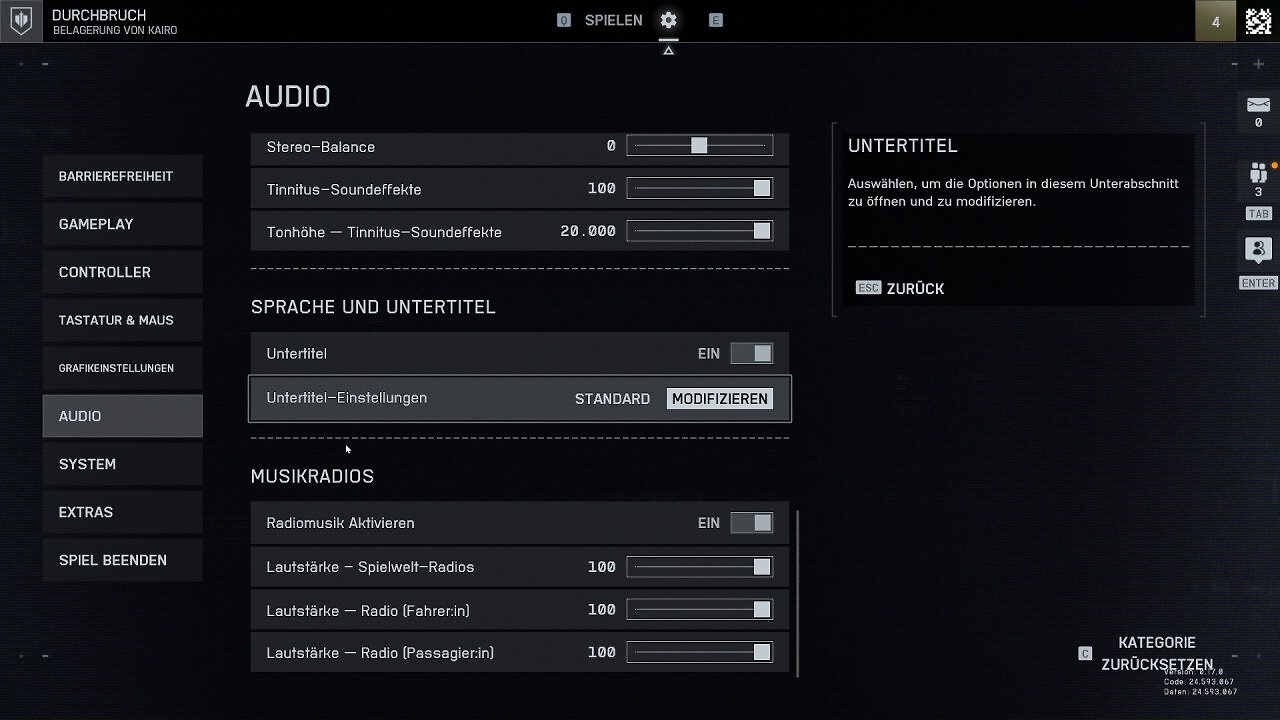Open GRAFIKEINSTELLUNGEN category
The height and width of the screenshot is (720, 1280).
pyautogui.click(x=122, y=368)
